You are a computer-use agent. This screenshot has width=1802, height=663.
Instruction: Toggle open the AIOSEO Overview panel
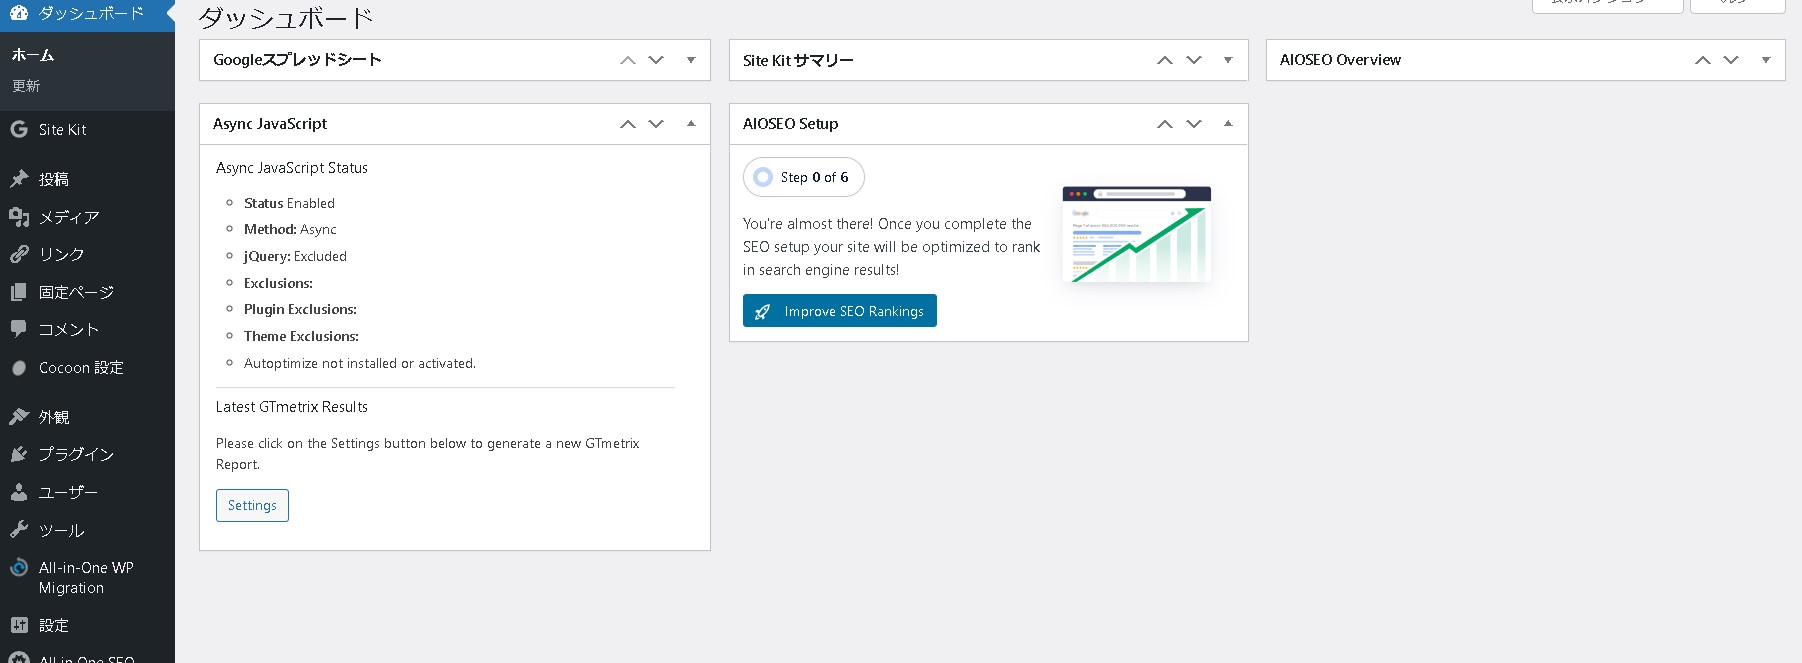(x=1766, y=60)
